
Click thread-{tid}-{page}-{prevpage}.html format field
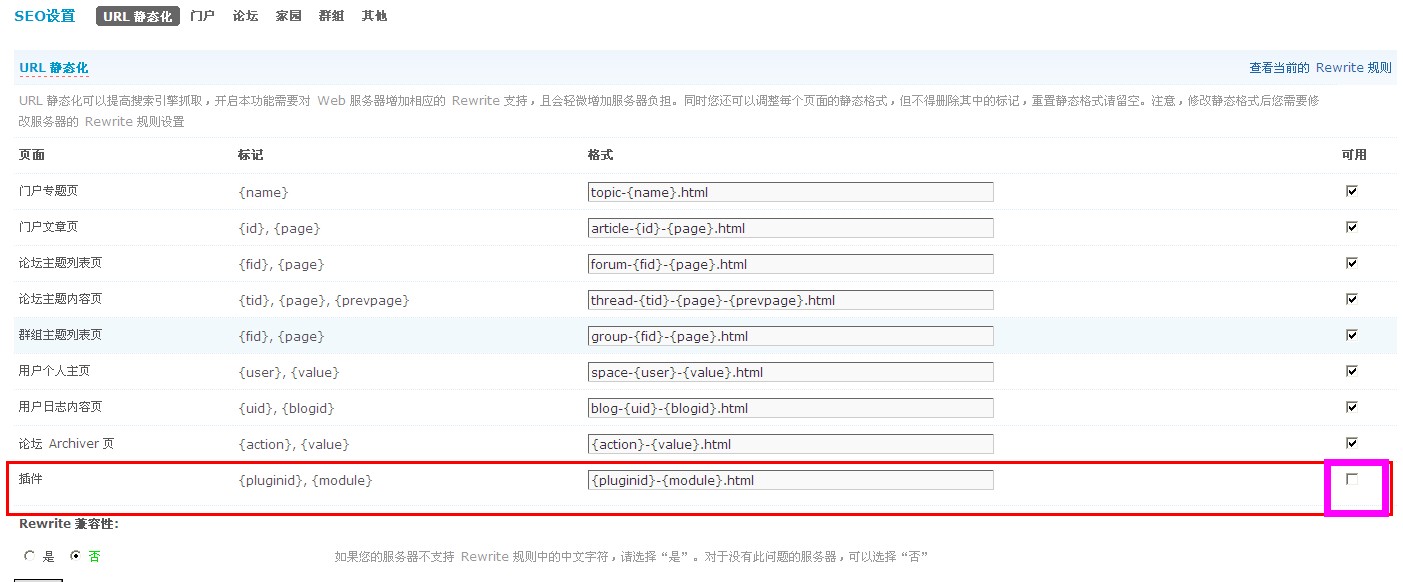click(791, 300)
